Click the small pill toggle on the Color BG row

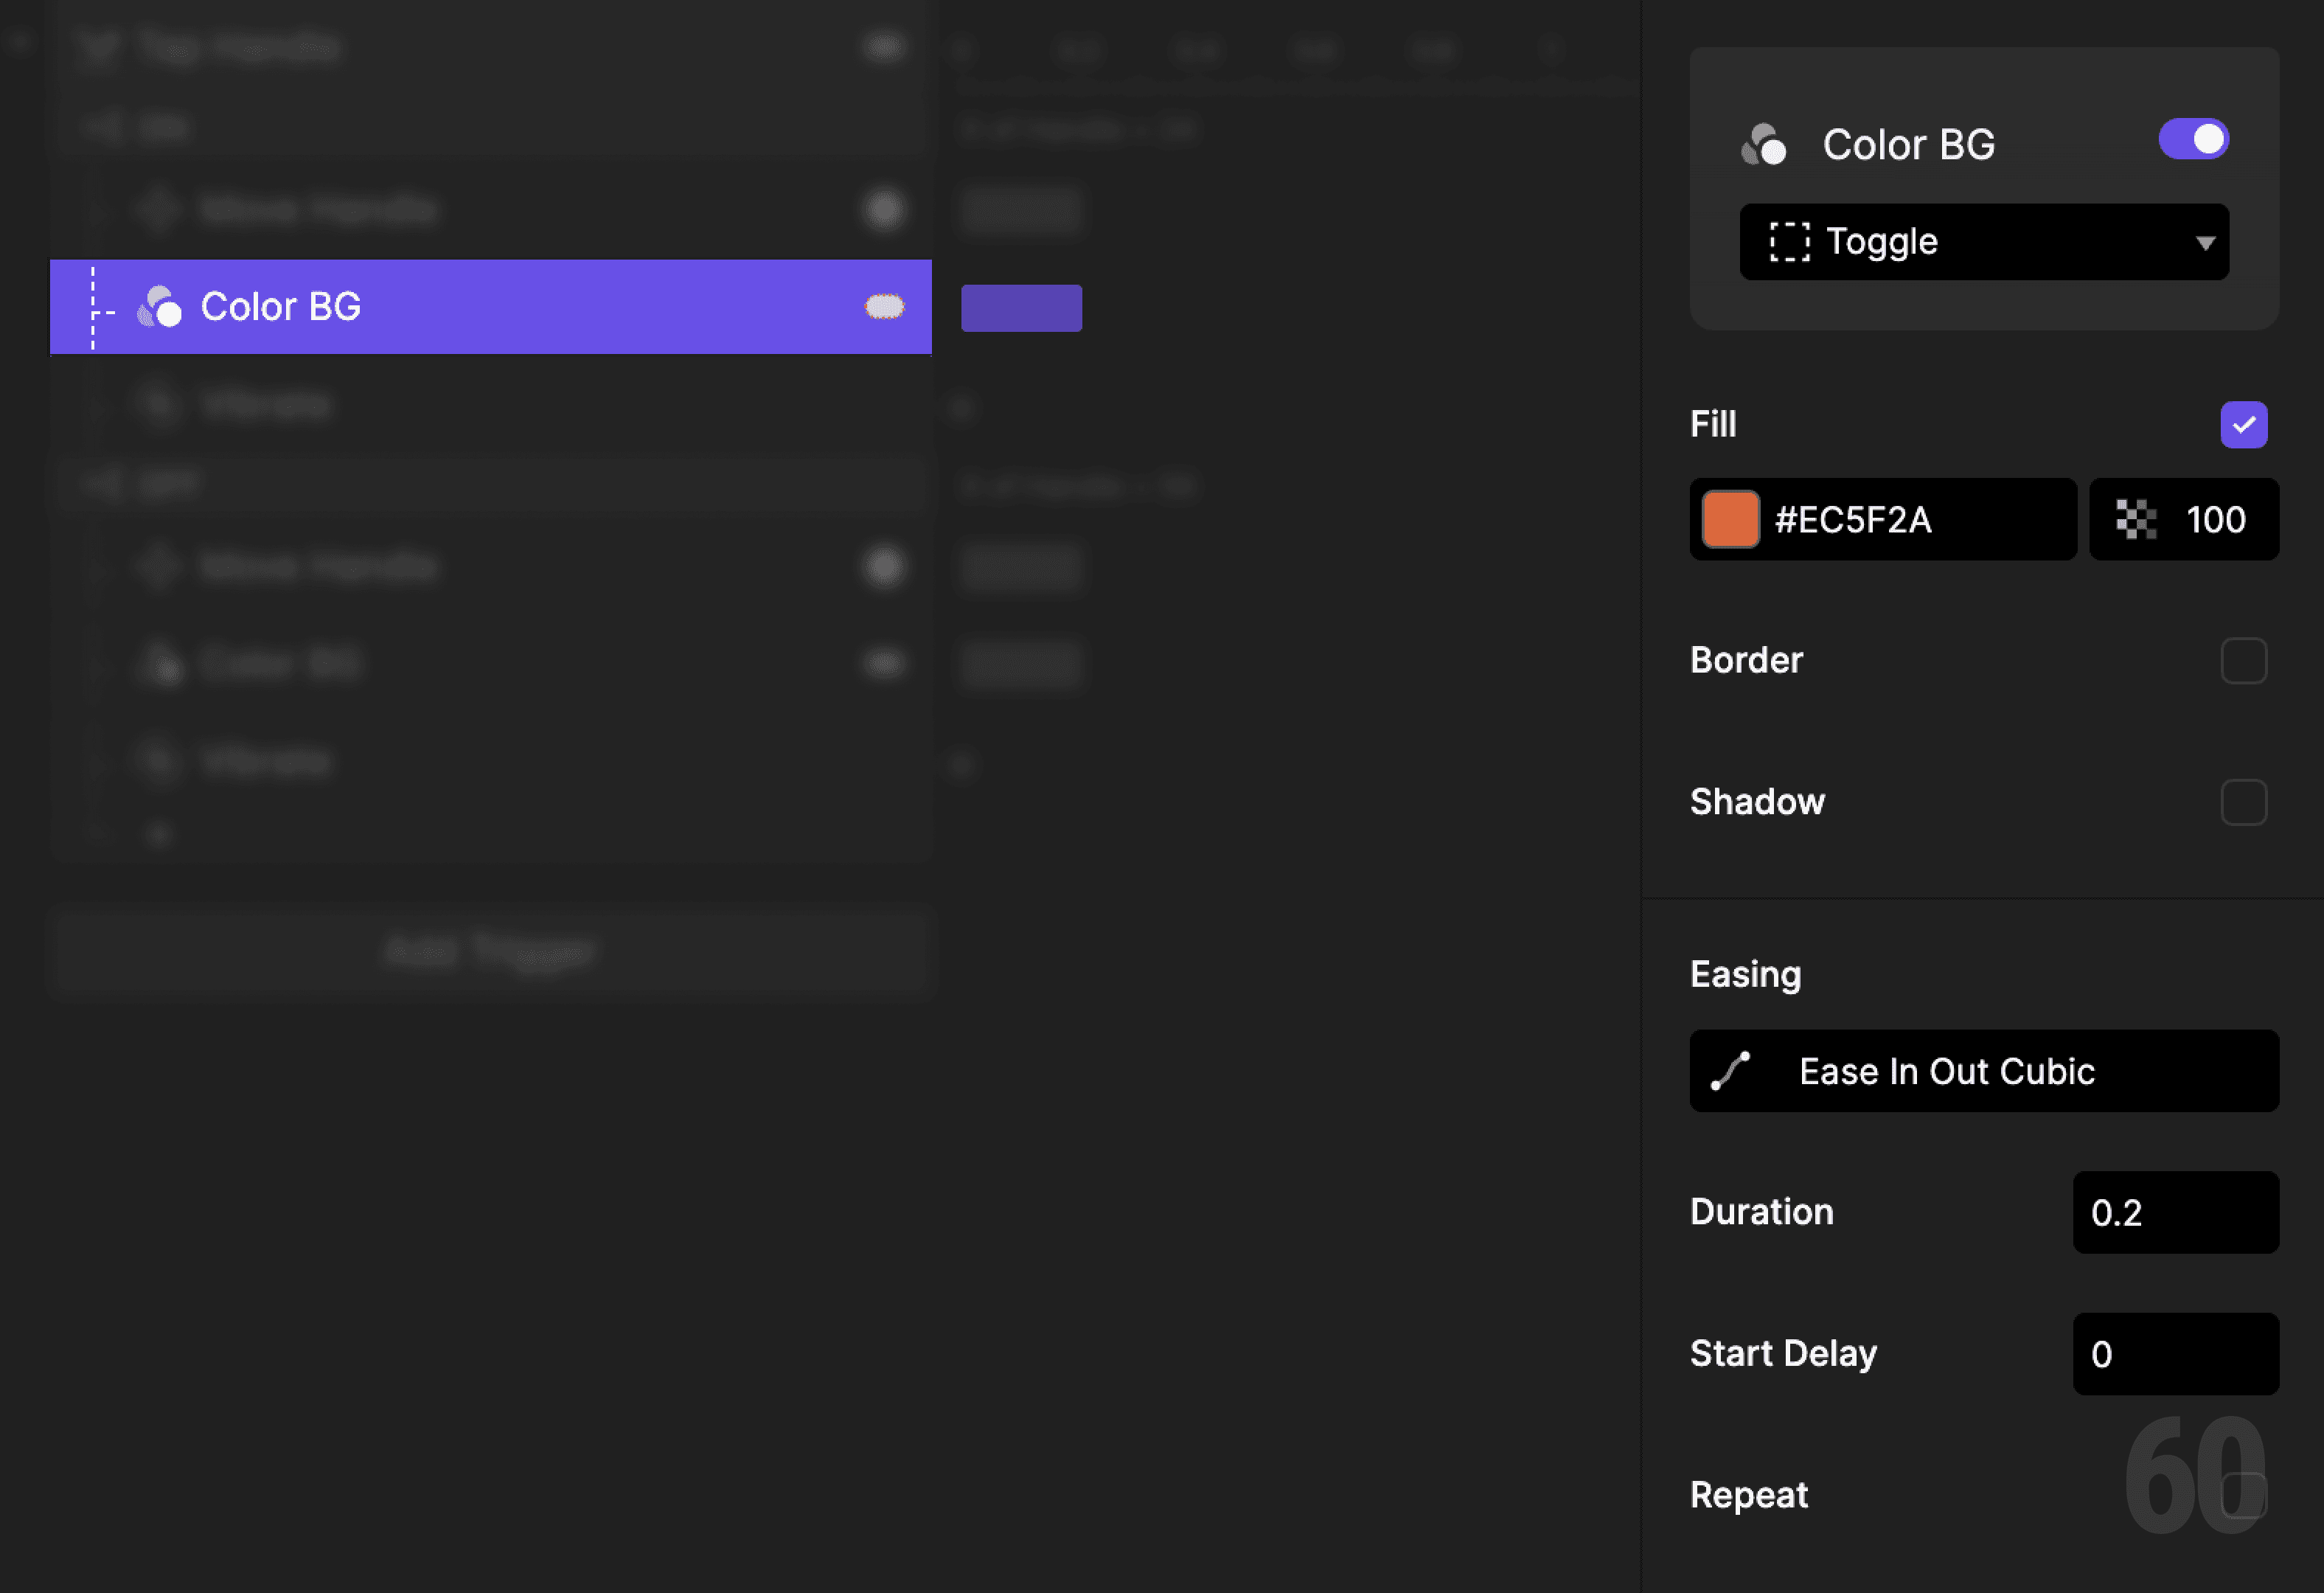pos(884,306)
